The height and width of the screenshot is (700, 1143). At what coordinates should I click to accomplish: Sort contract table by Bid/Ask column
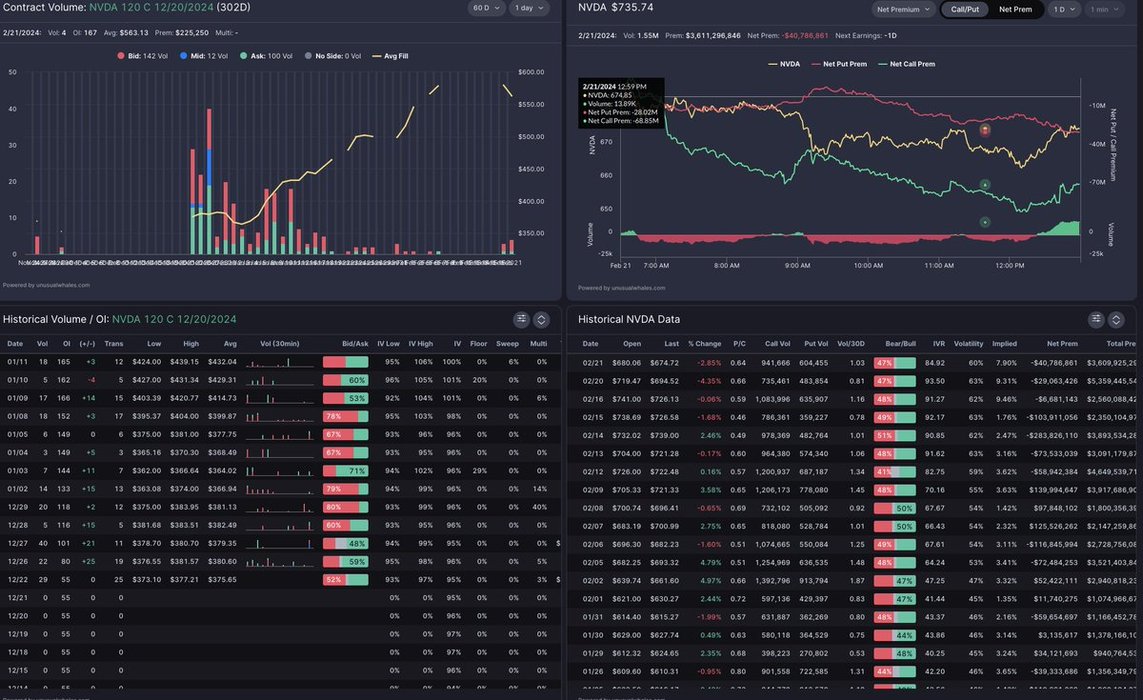355,343
